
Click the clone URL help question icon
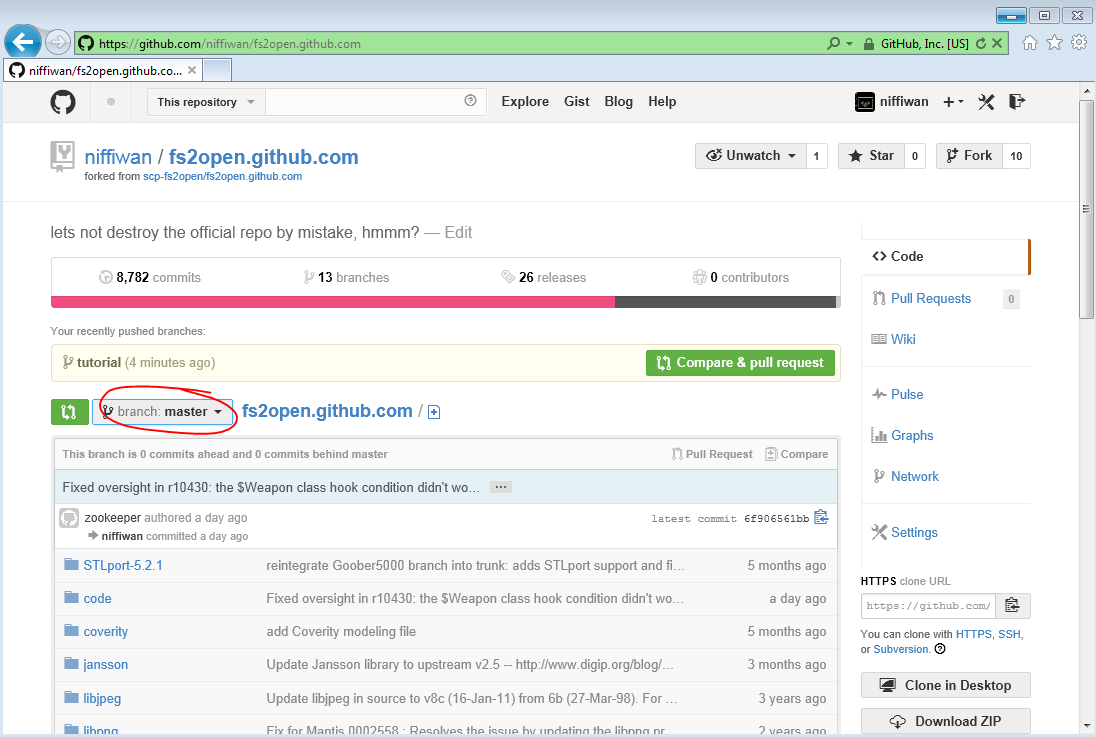coord(939,649)
